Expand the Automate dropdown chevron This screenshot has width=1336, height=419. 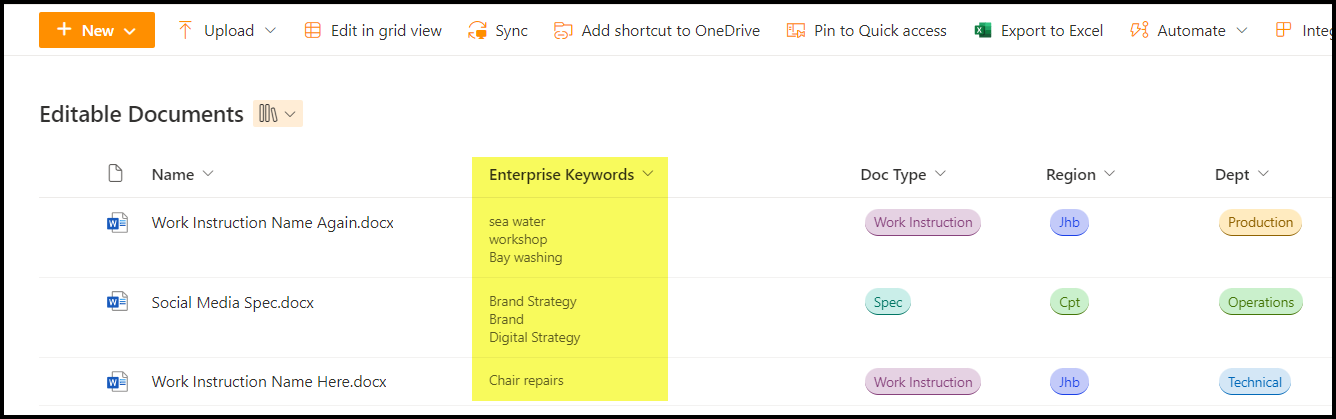[1242, 30]
